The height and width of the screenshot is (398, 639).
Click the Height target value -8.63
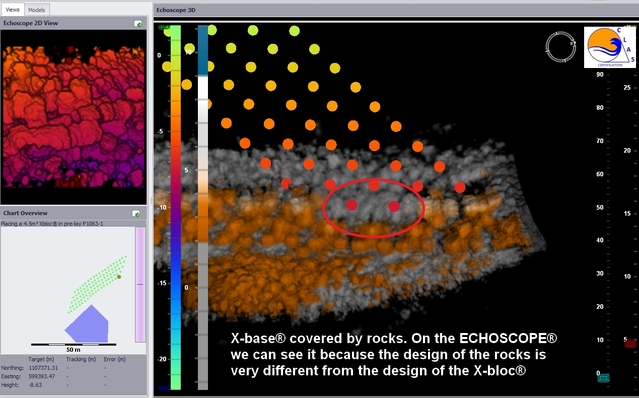pyautogui.click(x=35, y=385)
